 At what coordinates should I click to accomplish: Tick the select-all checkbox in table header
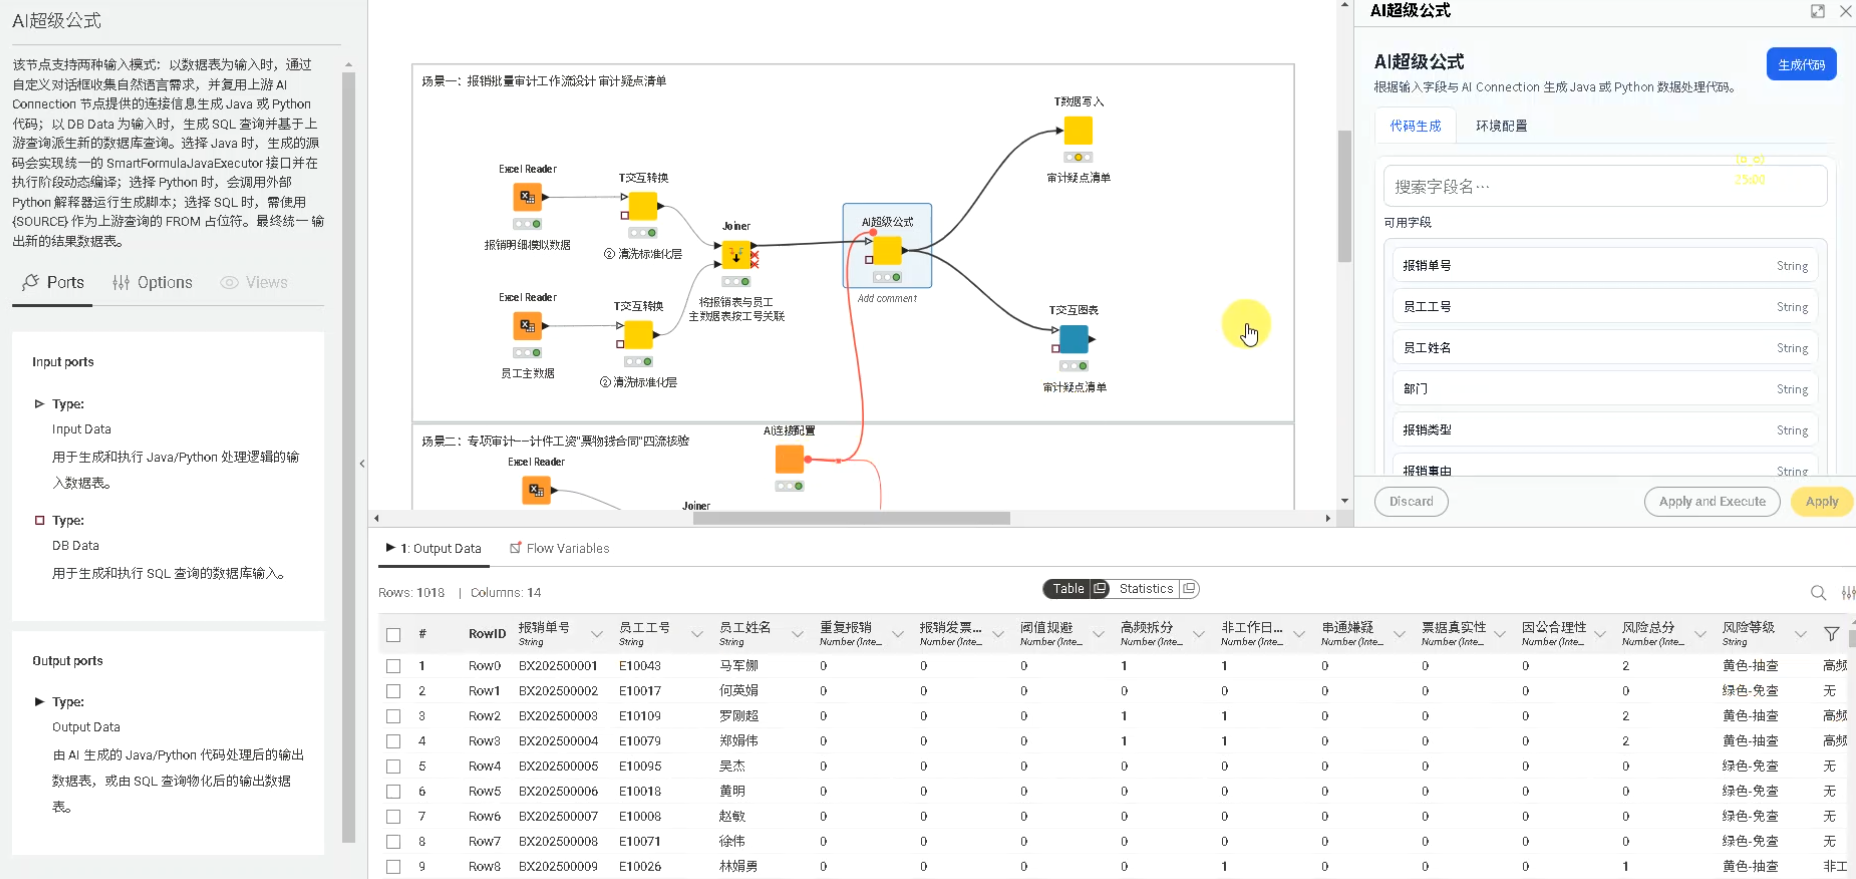(393, 635)
